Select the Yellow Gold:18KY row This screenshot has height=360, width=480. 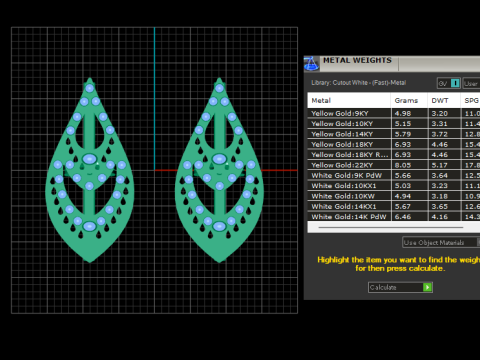[394, 144]
